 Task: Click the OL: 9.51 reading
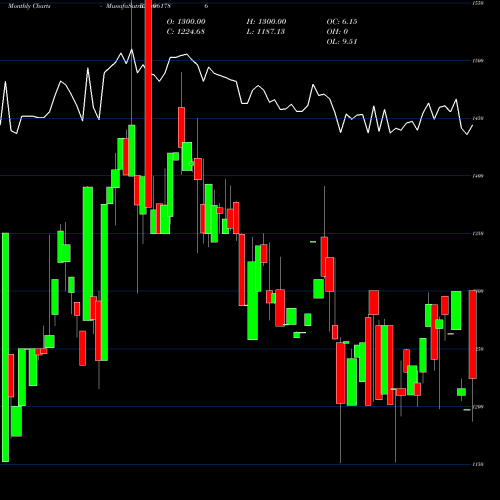pos(342,42)
